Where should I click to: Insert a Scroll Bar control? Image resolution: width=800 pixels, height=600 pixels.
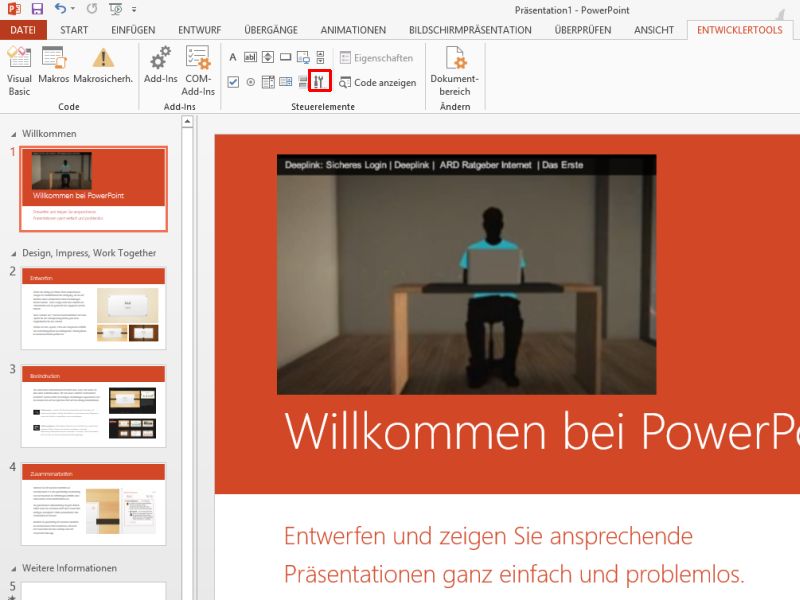pyautogui.click(x=320, y=57)
